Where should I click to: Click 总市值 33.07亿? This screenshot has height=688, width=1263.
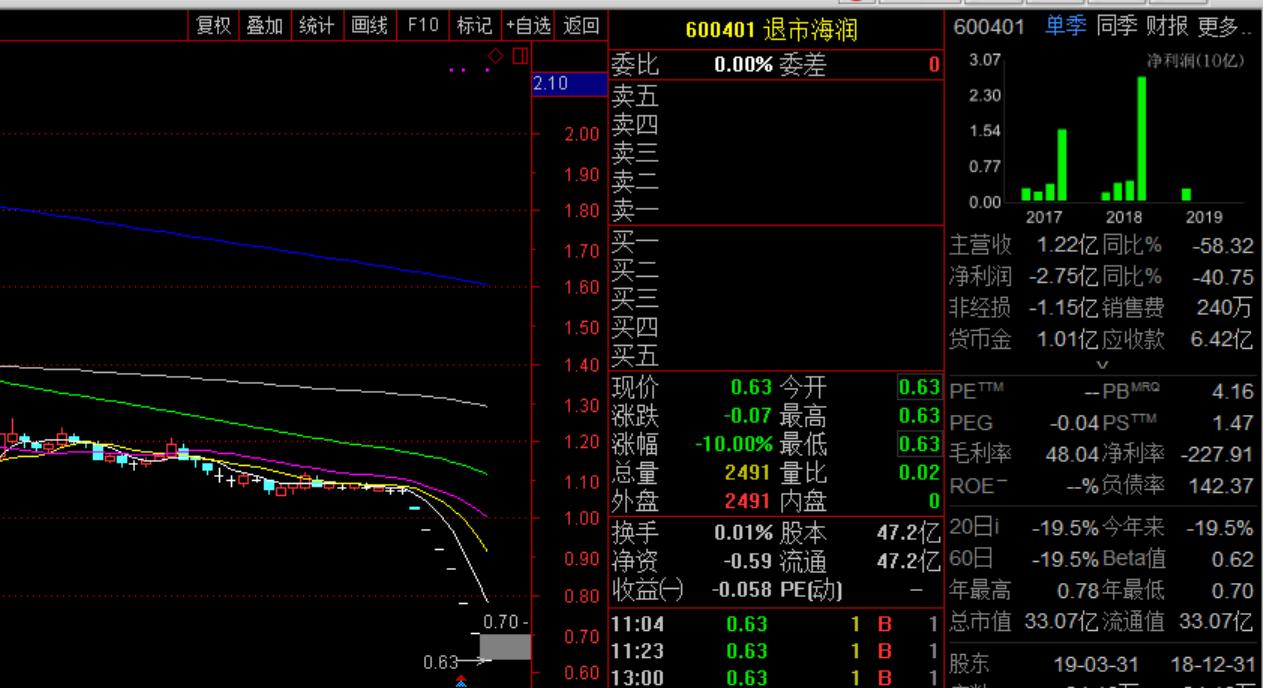(x=1061, y=622)
